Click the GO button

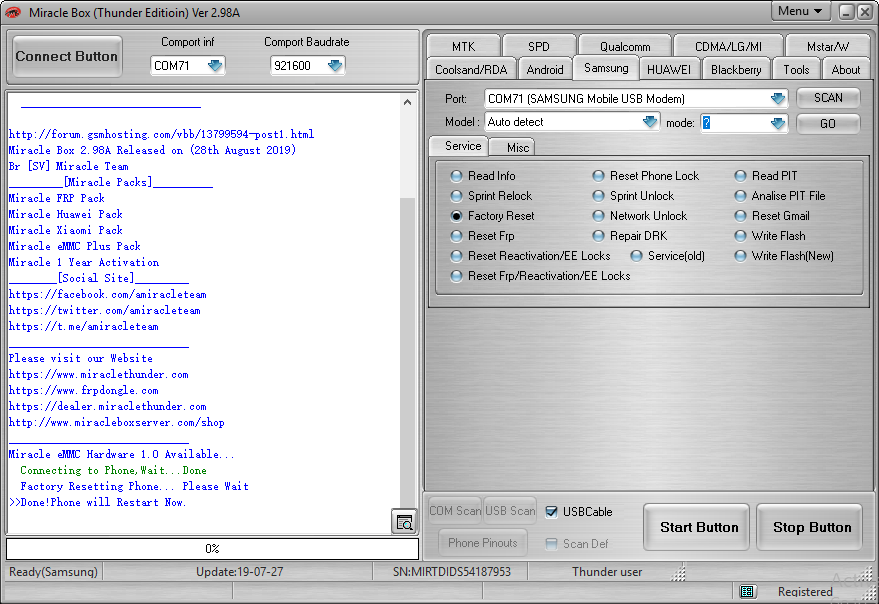pos(828,123)
